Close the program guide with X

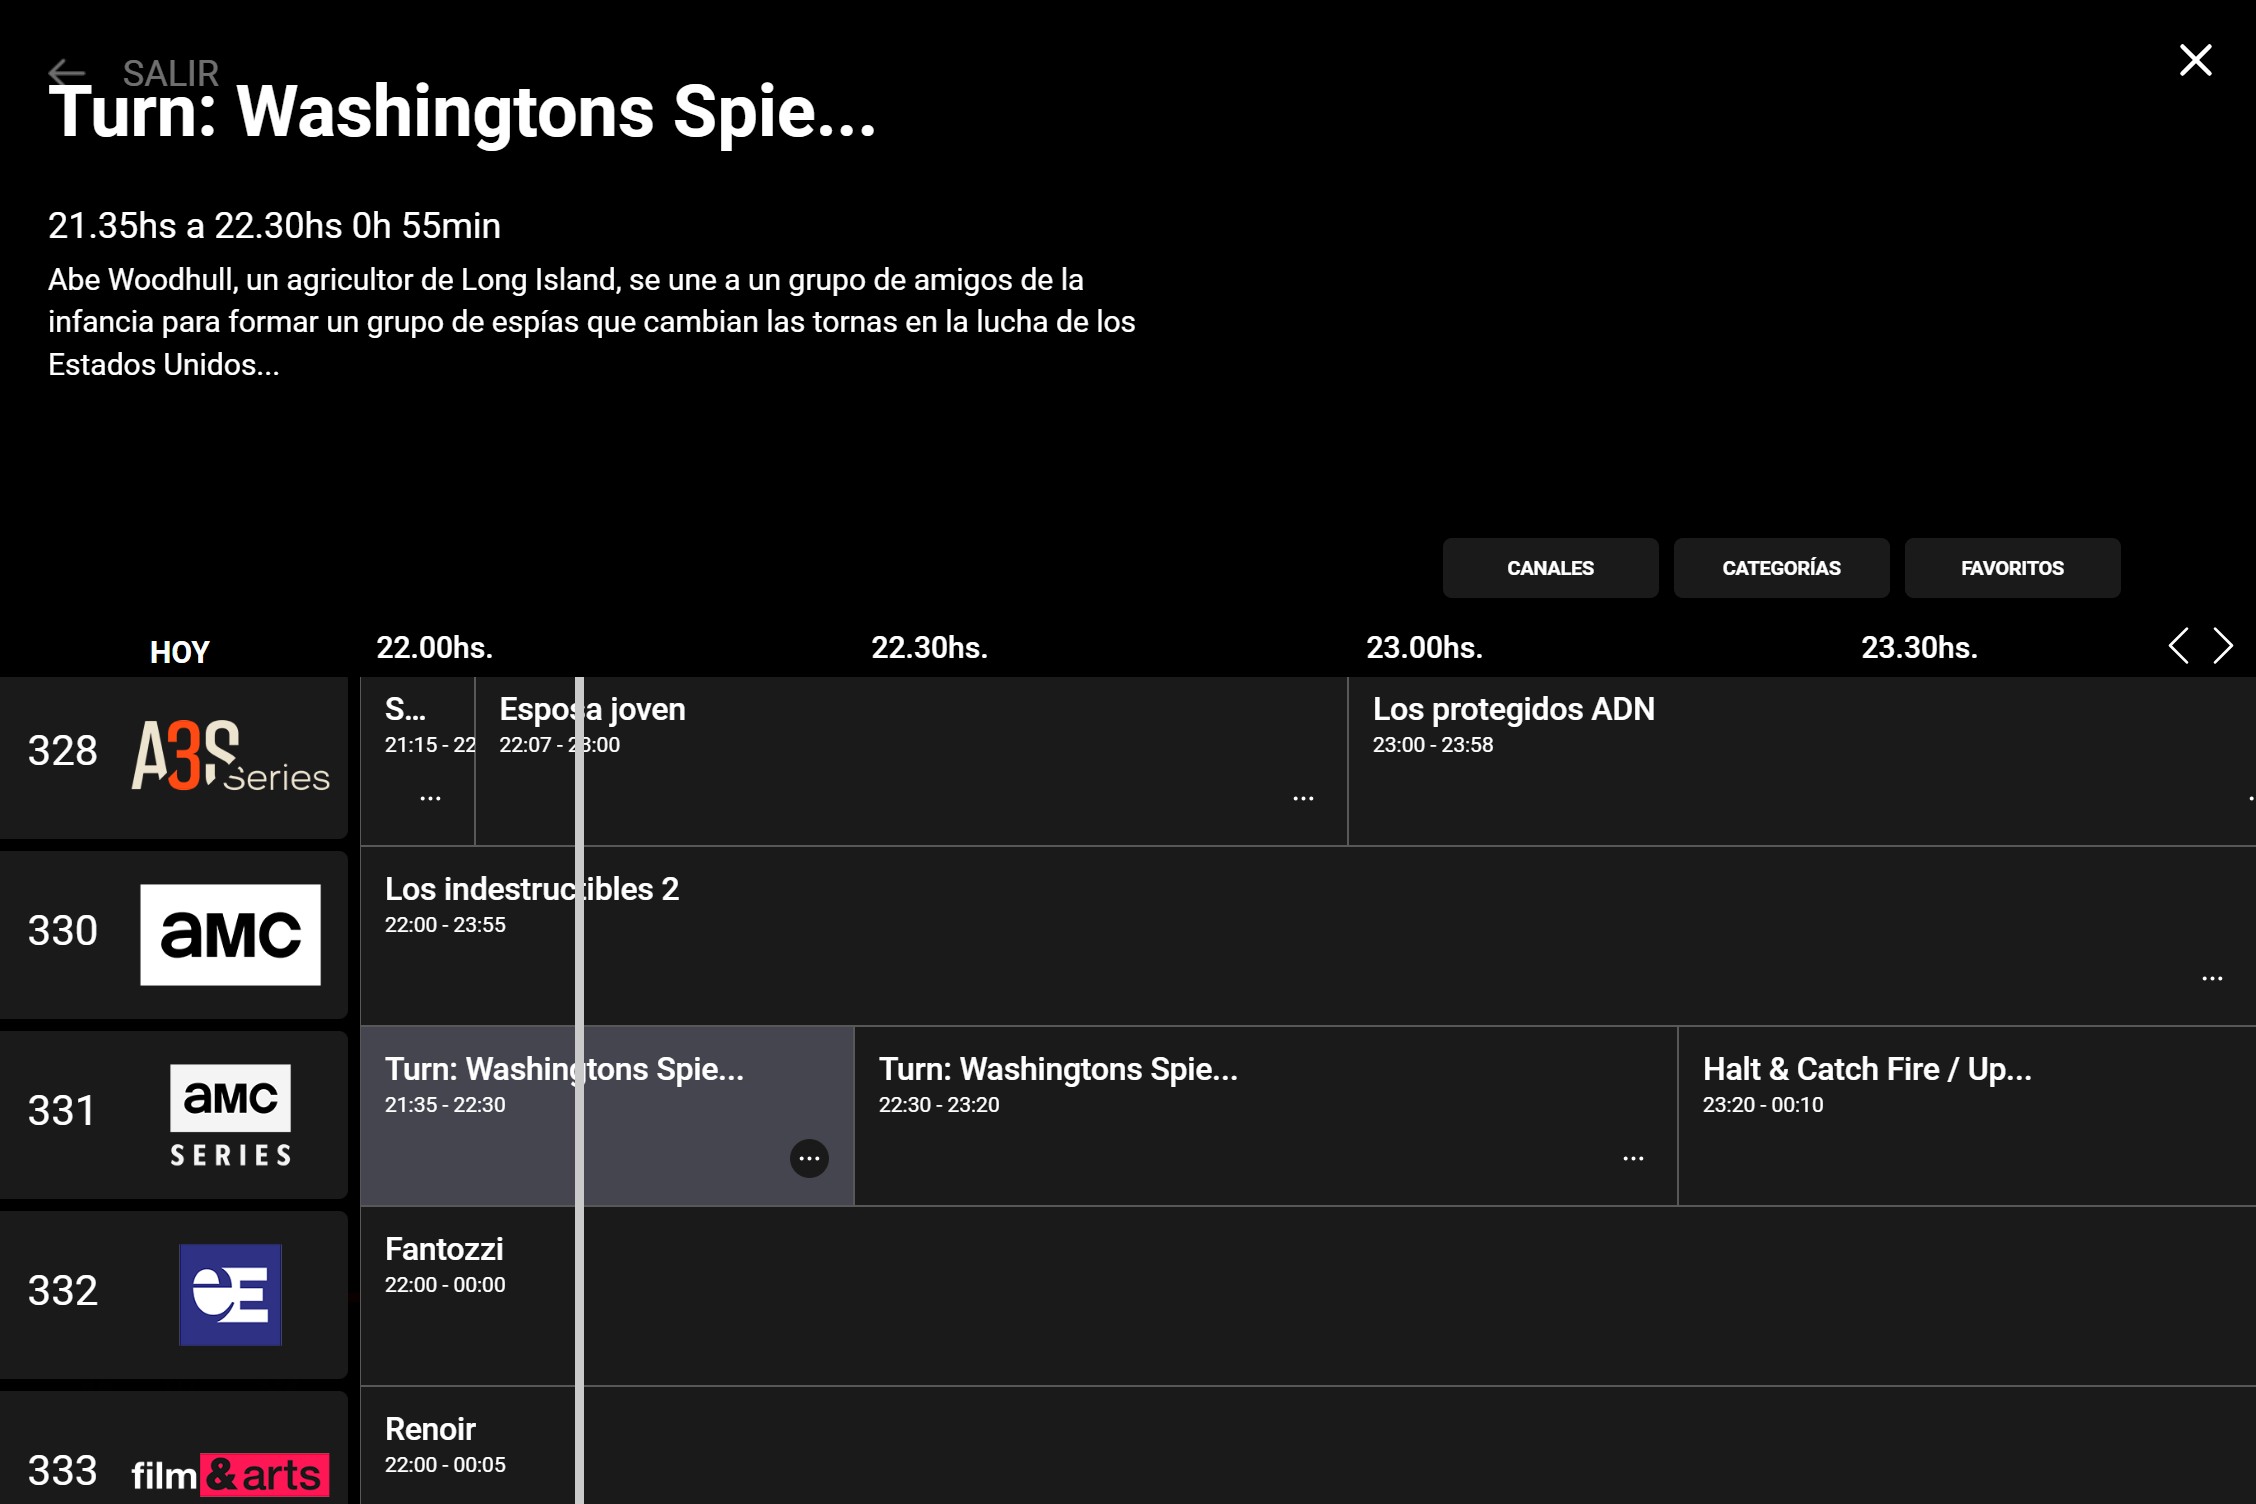click(2195, 61)
